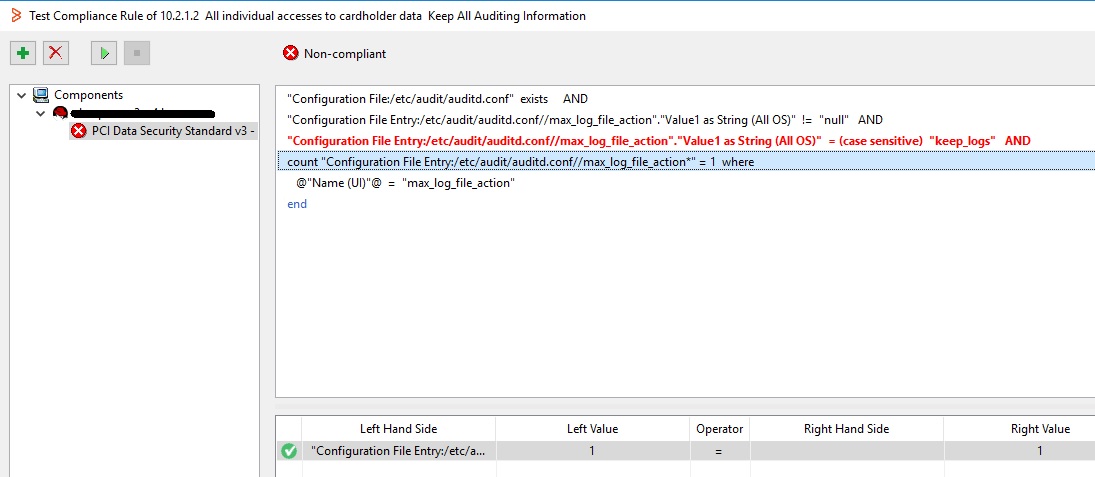Image resolution: width=1095 pixels, height=477 pixels.
Task: Run the compliance test with the play button
Action: click(104, 53)
